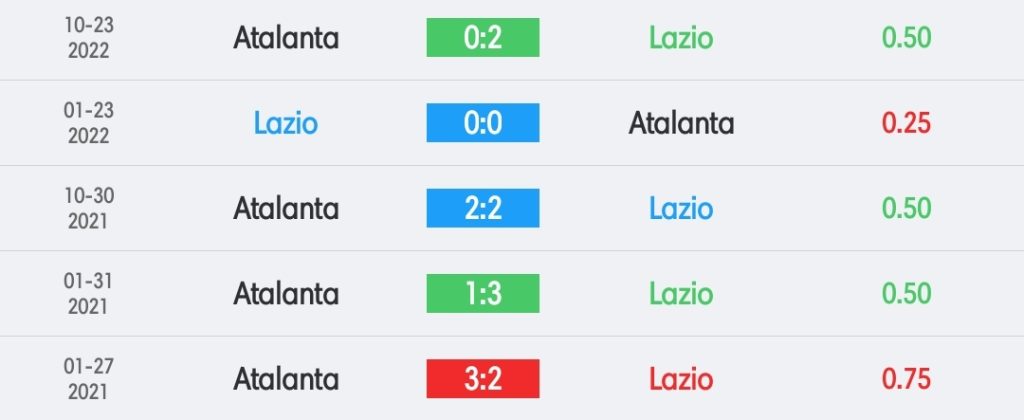
Task: Select the red 0.75 handicap value
Action: point(906,379)
